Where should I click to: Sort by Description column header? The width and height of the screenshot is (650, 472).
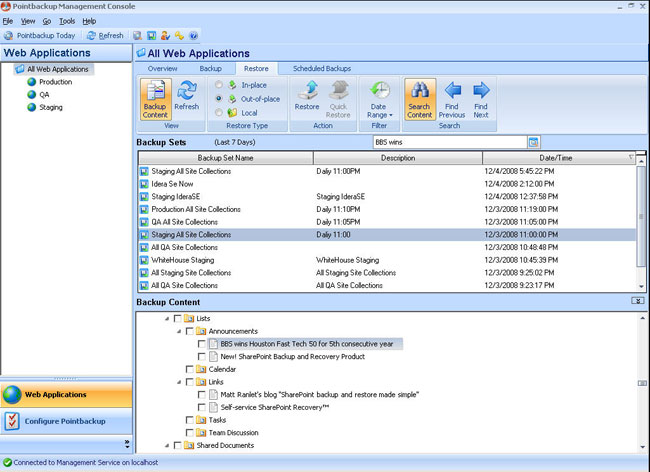(398, 158)
